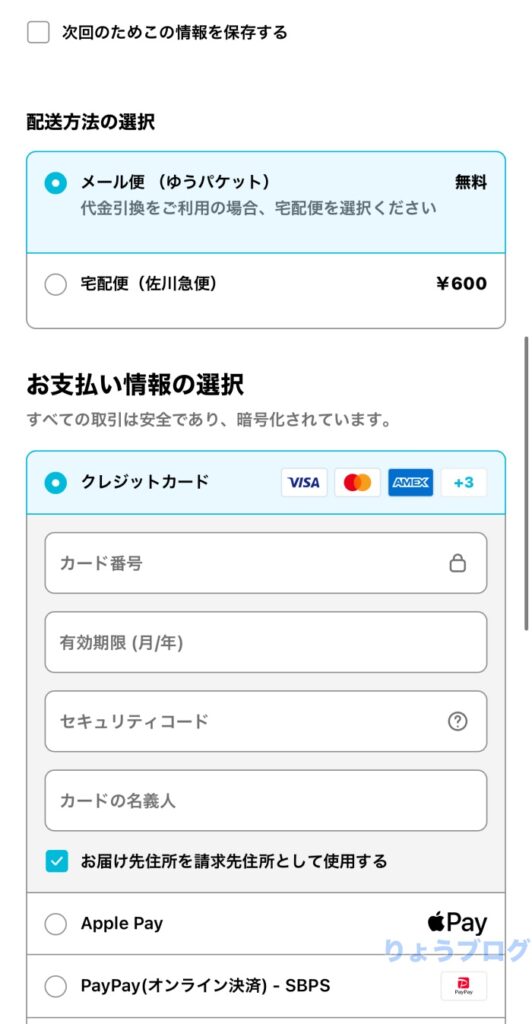Click the Mastercard logo icon

pos(358,483)
